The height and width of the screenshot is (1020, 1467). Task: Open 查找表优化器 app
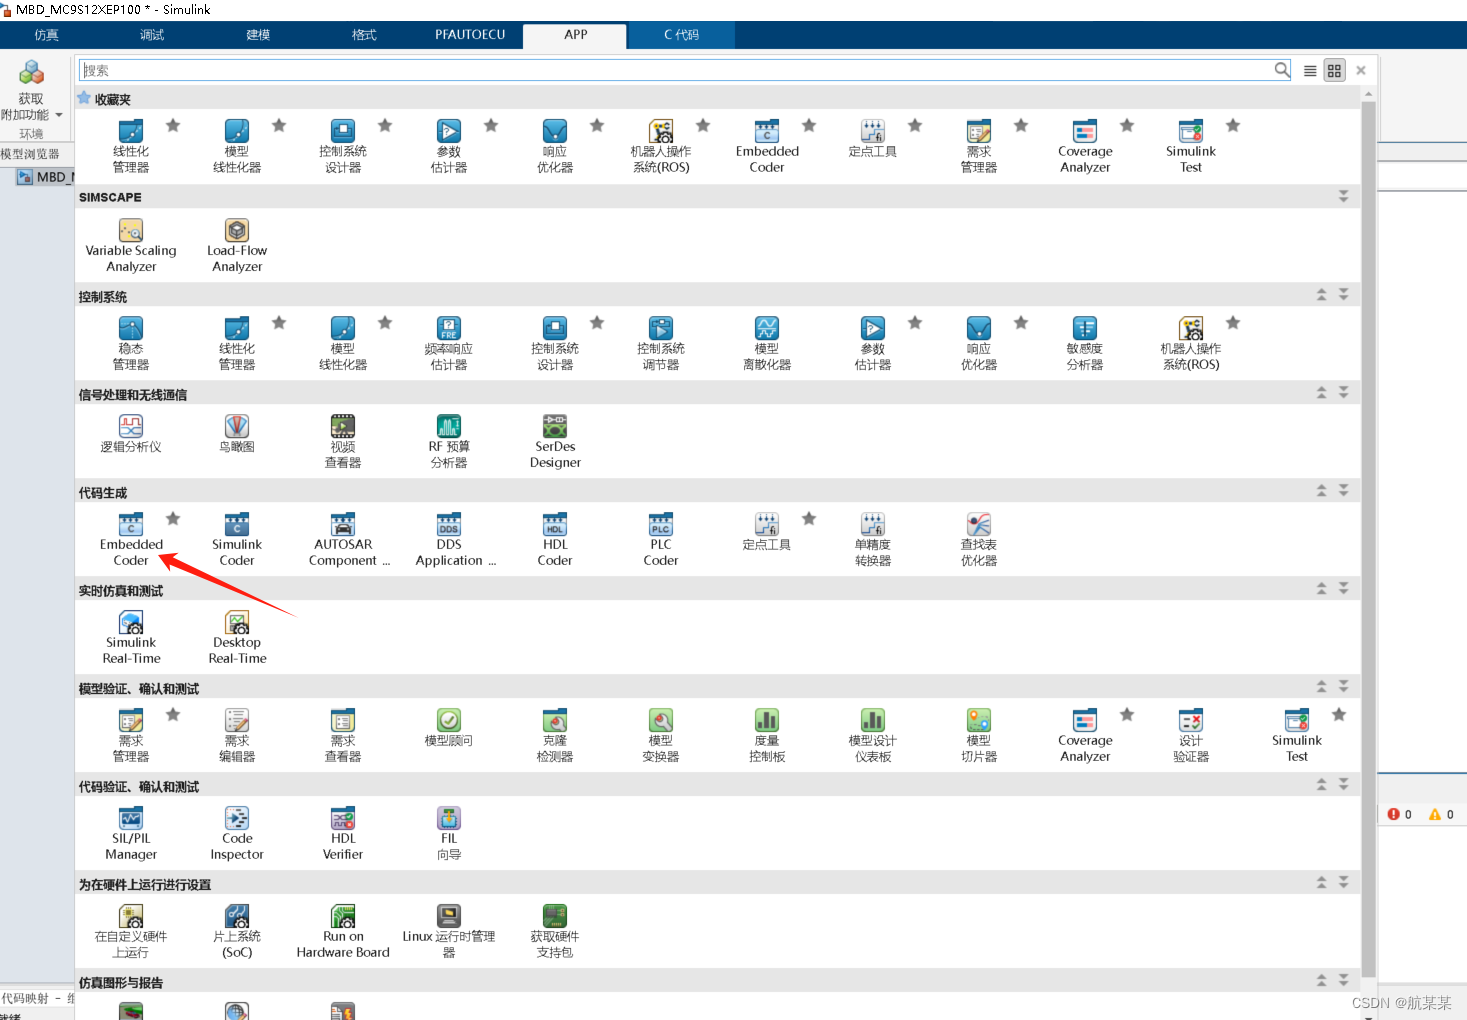tap(979, 539)
